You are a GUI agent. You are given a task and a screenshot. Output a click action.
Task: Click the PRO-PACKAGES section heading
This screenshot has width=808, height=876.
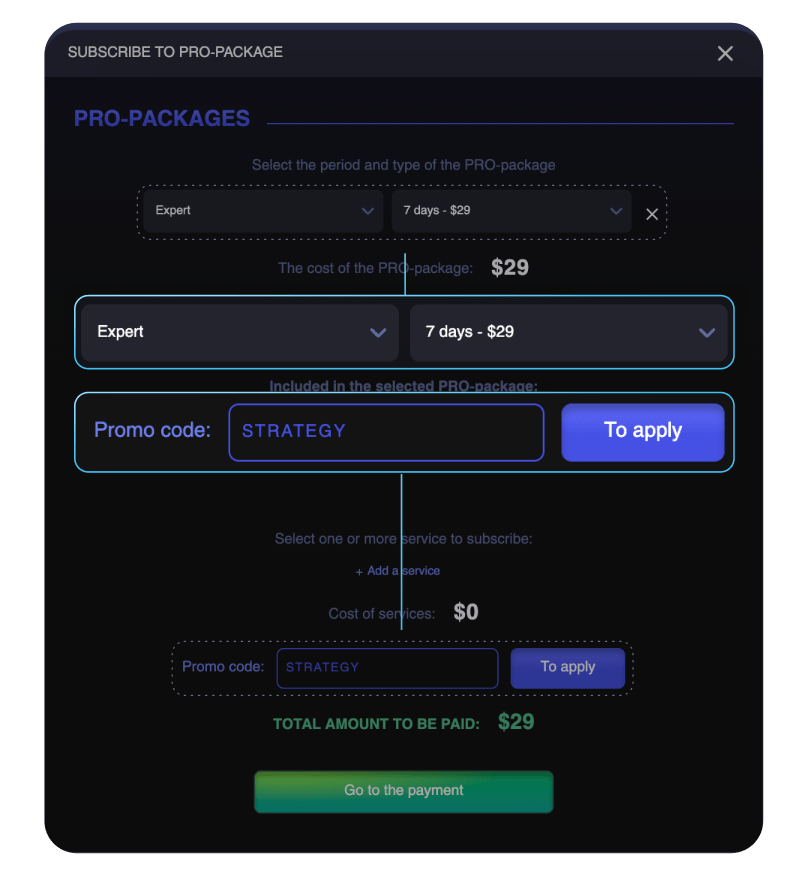(162, 119)
